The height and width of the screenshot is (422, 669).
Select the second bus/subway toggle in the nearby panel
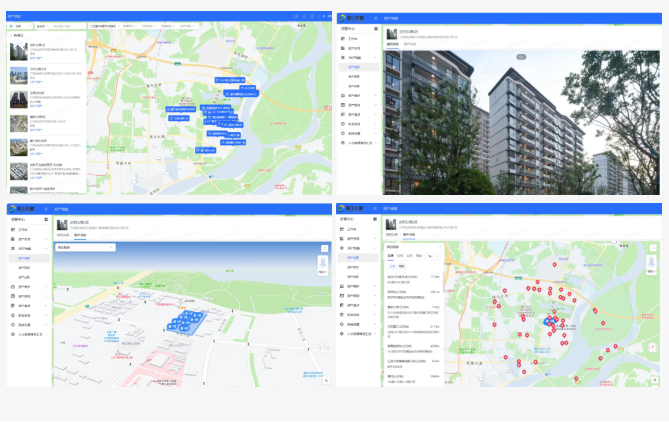click(x=401, y=266)
